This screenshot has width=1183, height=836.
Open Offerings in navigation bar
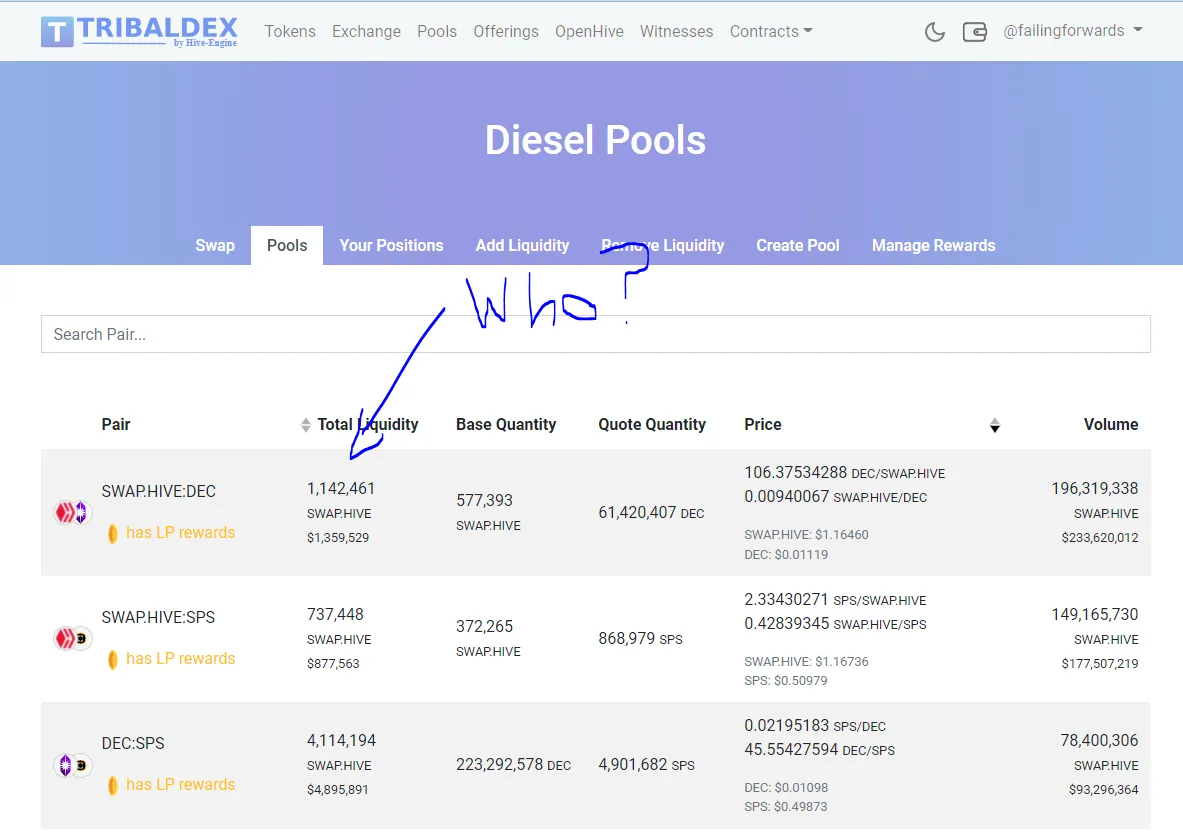pyautogui.click(x=505, y=32)
